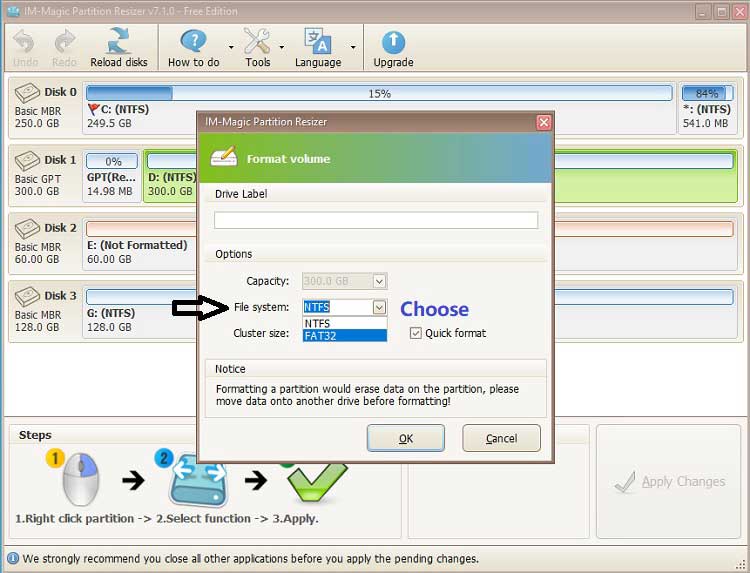750x573 pixels.
Task: Click the resize-disk icon in Steps panel
Action: point(198,480)
